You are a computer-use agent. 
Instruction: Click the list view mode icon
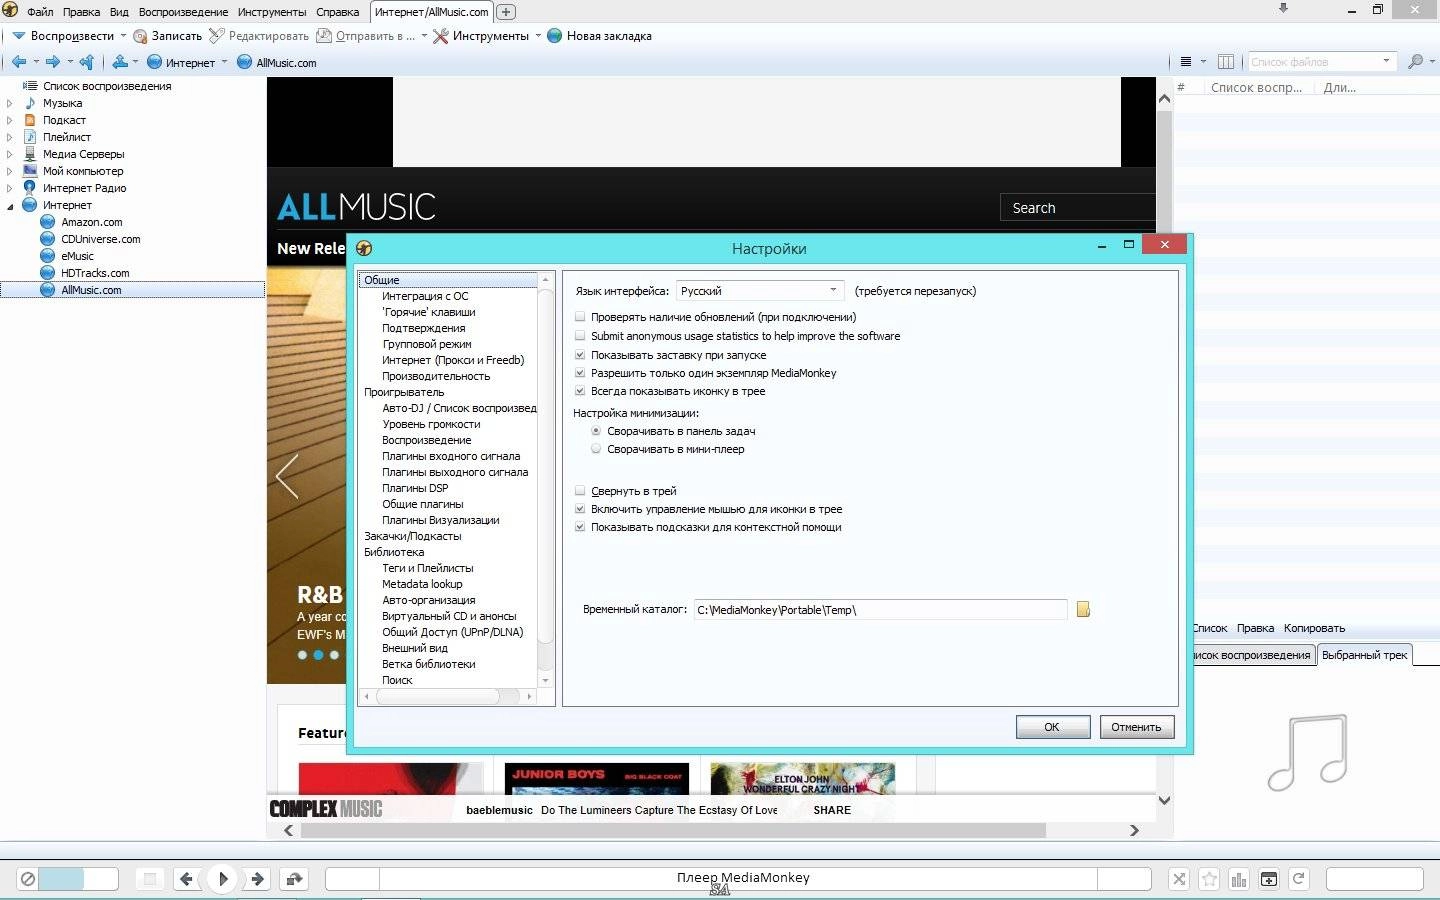[x=1186, y=62]
